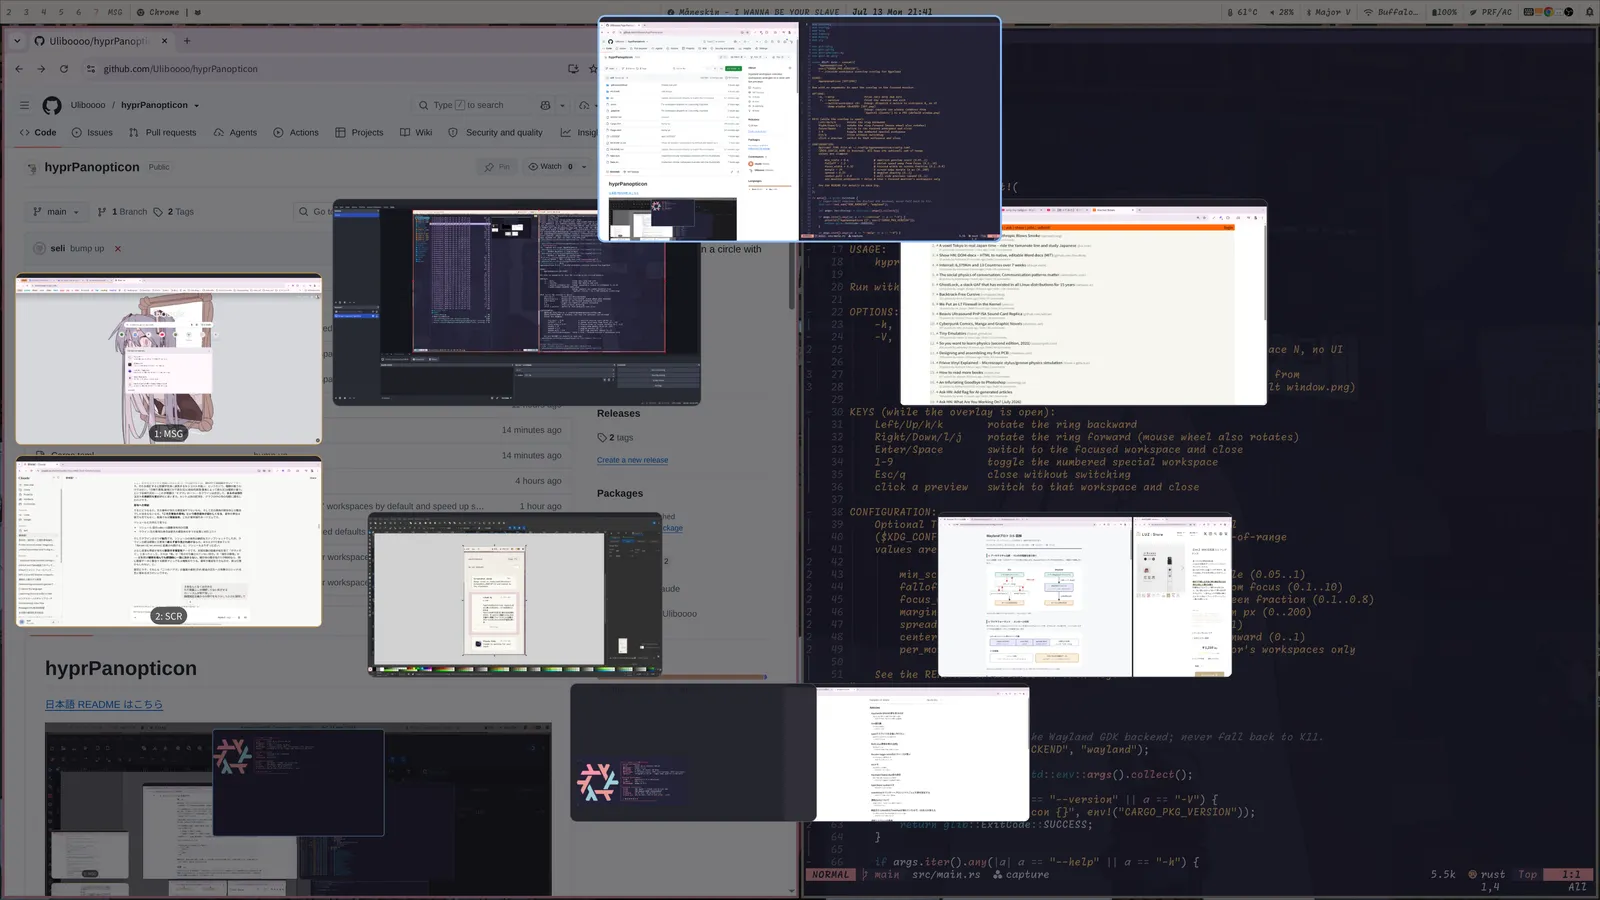
Task: Open the GitHub hamburger navigation menu
Action: point(24,105)
